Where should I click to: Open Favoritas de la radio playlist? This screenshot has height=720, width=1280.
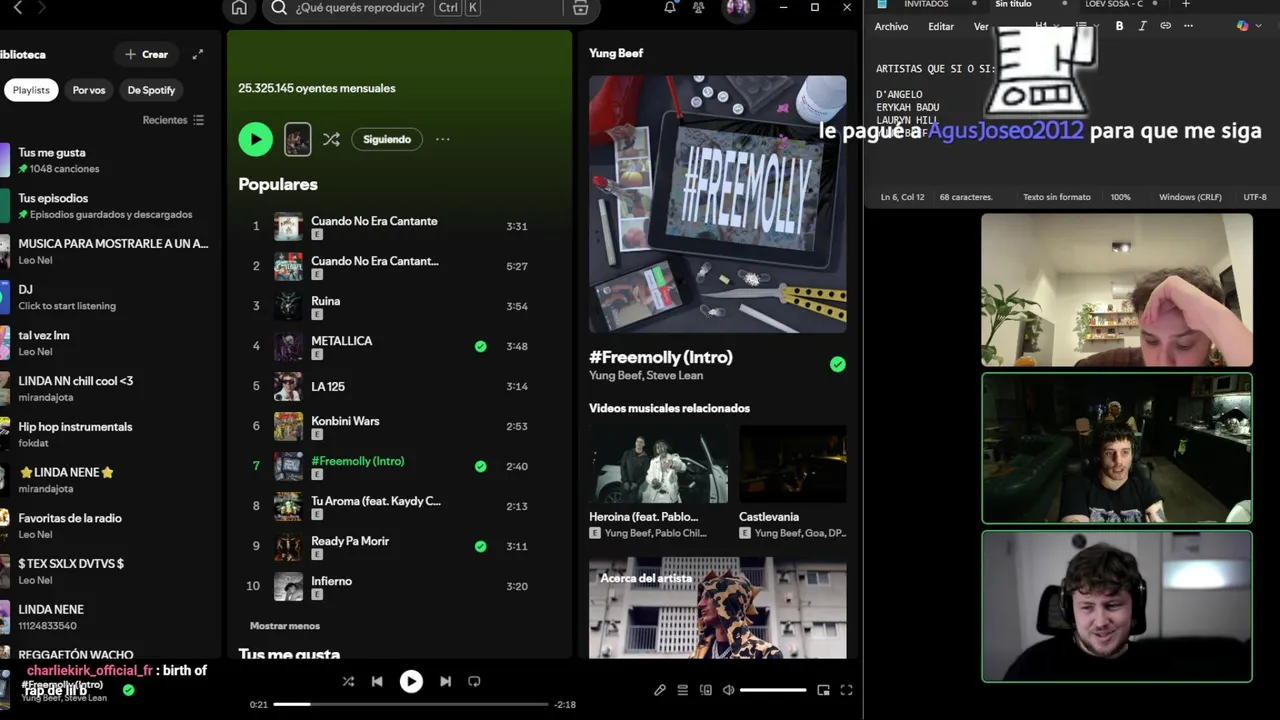click(105, 526)
